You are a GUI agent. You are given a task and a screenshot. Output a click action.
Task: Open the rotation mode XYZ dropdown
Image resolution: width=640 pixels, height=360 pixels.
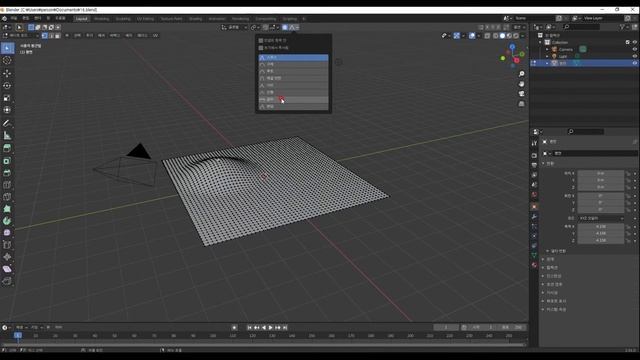[601, 218]
